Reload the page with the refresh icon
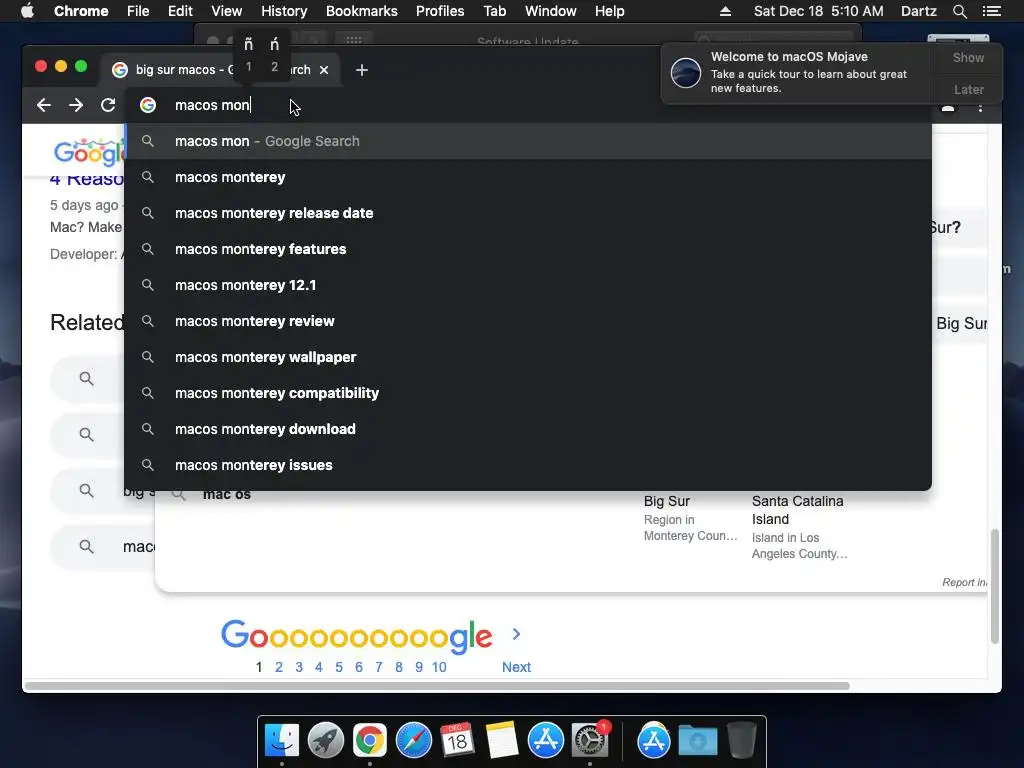The height and width of the screenshot is (768, 1024). [108, 105]
